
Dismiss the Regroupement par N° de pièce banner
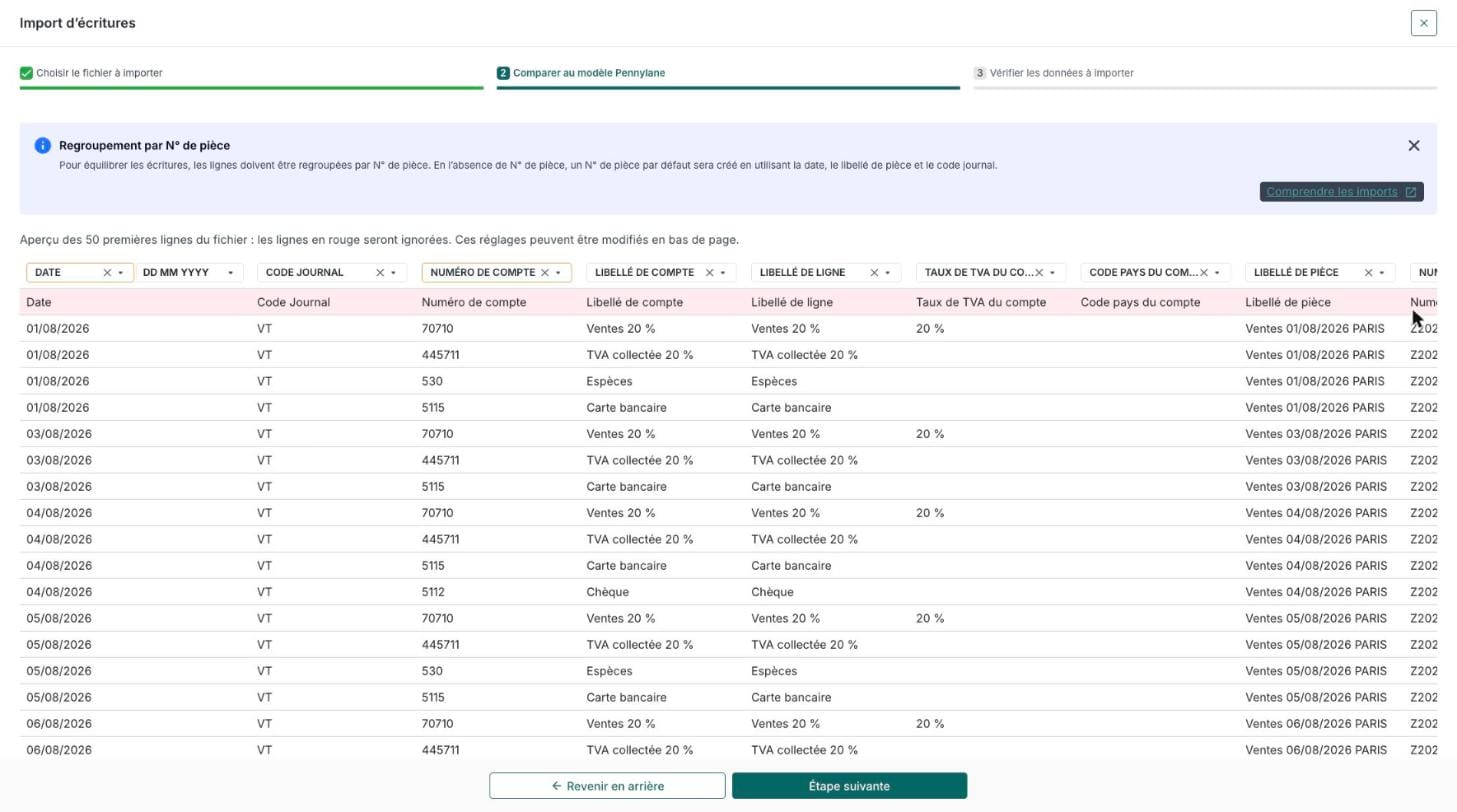(x=1414, y=146)
